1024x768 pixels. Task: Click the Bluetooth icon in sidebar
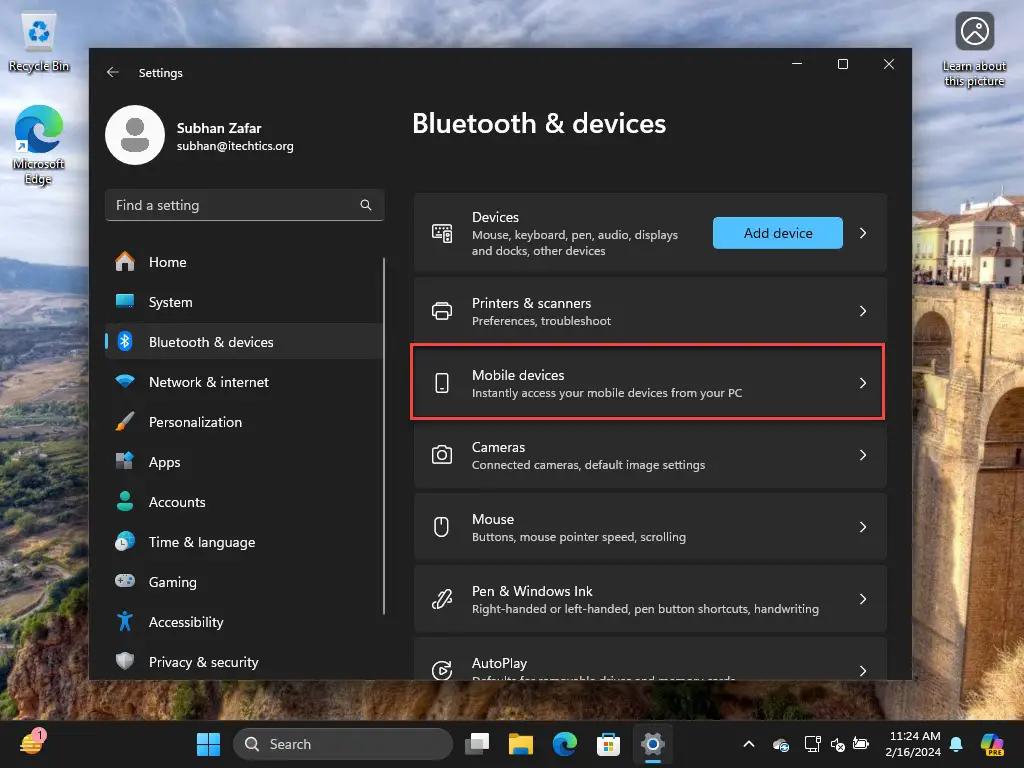tap(125, 342)
